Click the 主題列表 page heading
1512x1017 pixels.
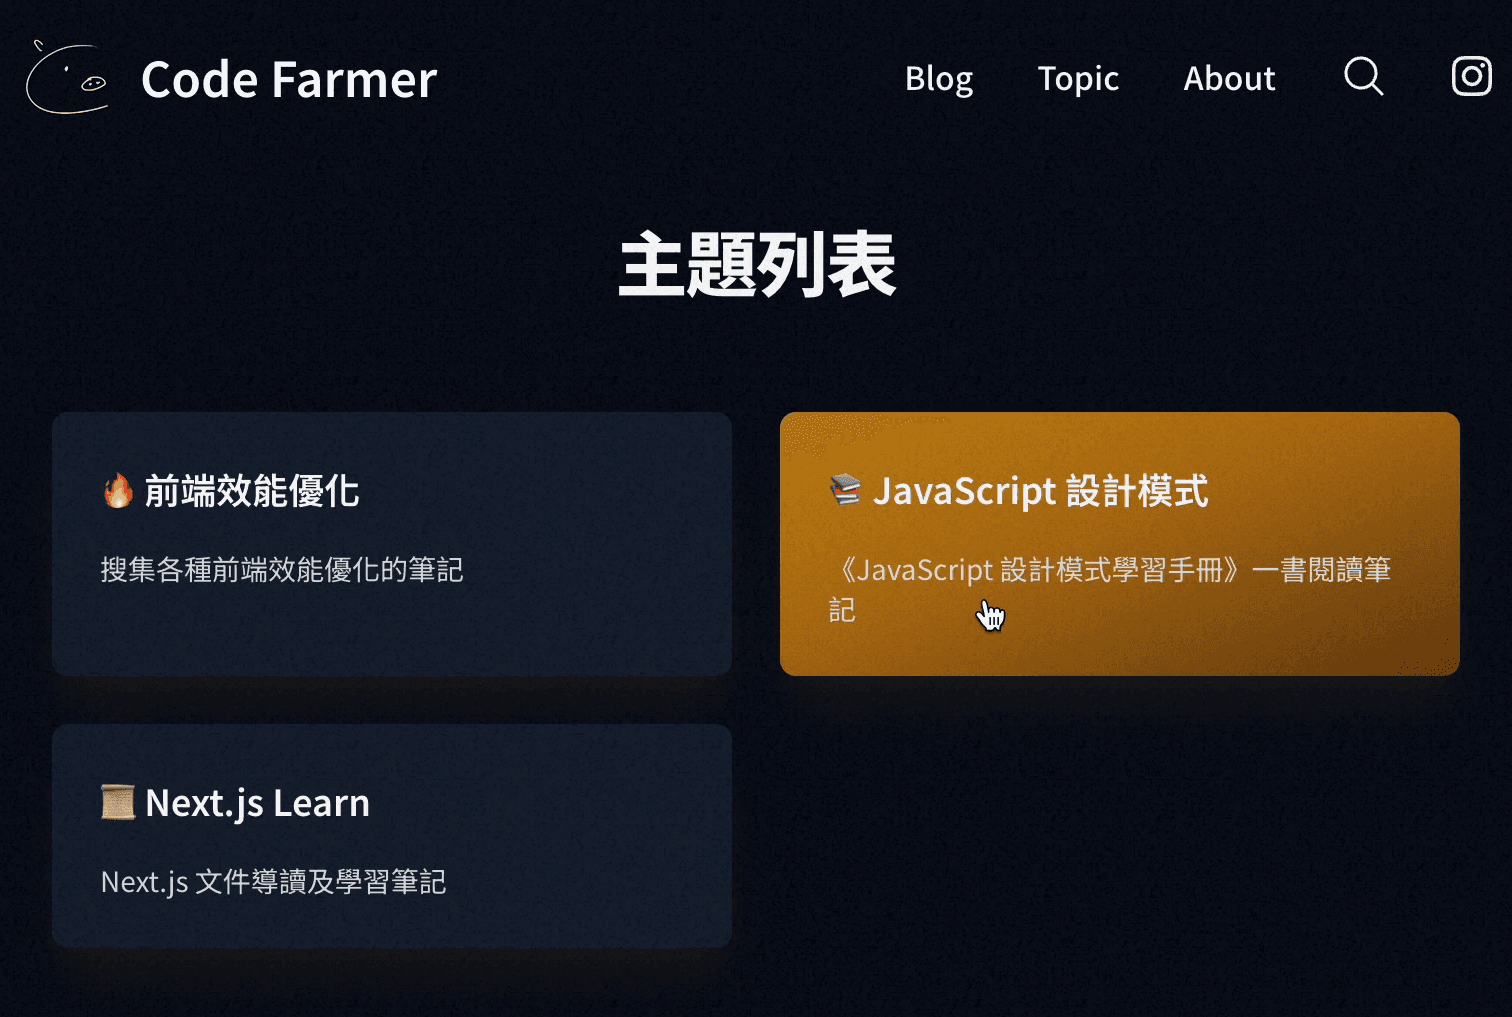tap(756, 265)
